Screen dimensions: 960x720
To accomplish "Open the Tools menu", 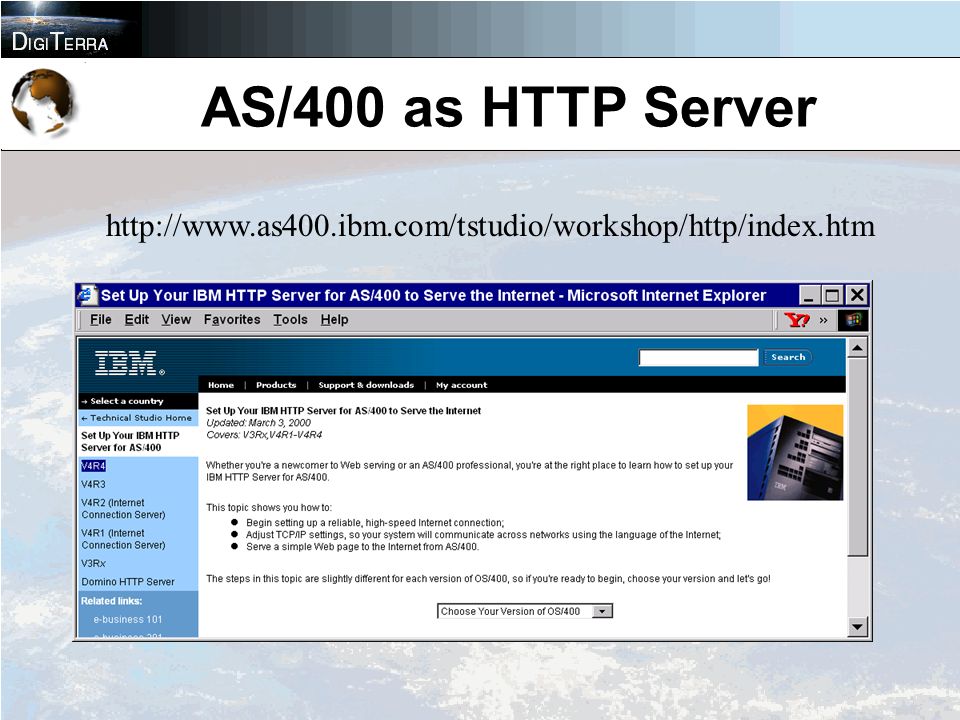I will pyautogui.click(x=290, y=320).
